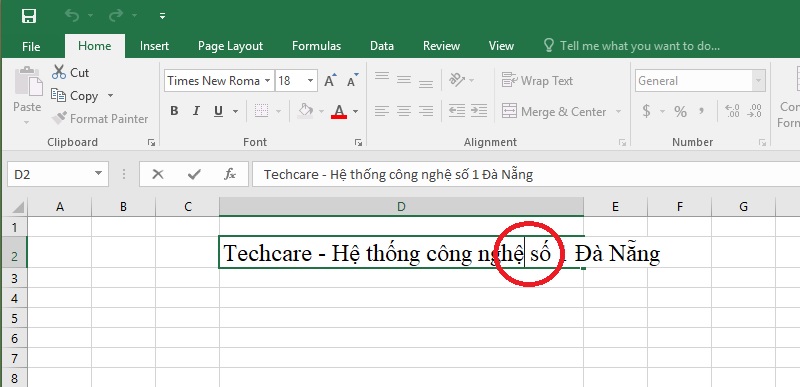Click the Fill Color bucket icon
This screenshot has width=800, height=387.
305,111
